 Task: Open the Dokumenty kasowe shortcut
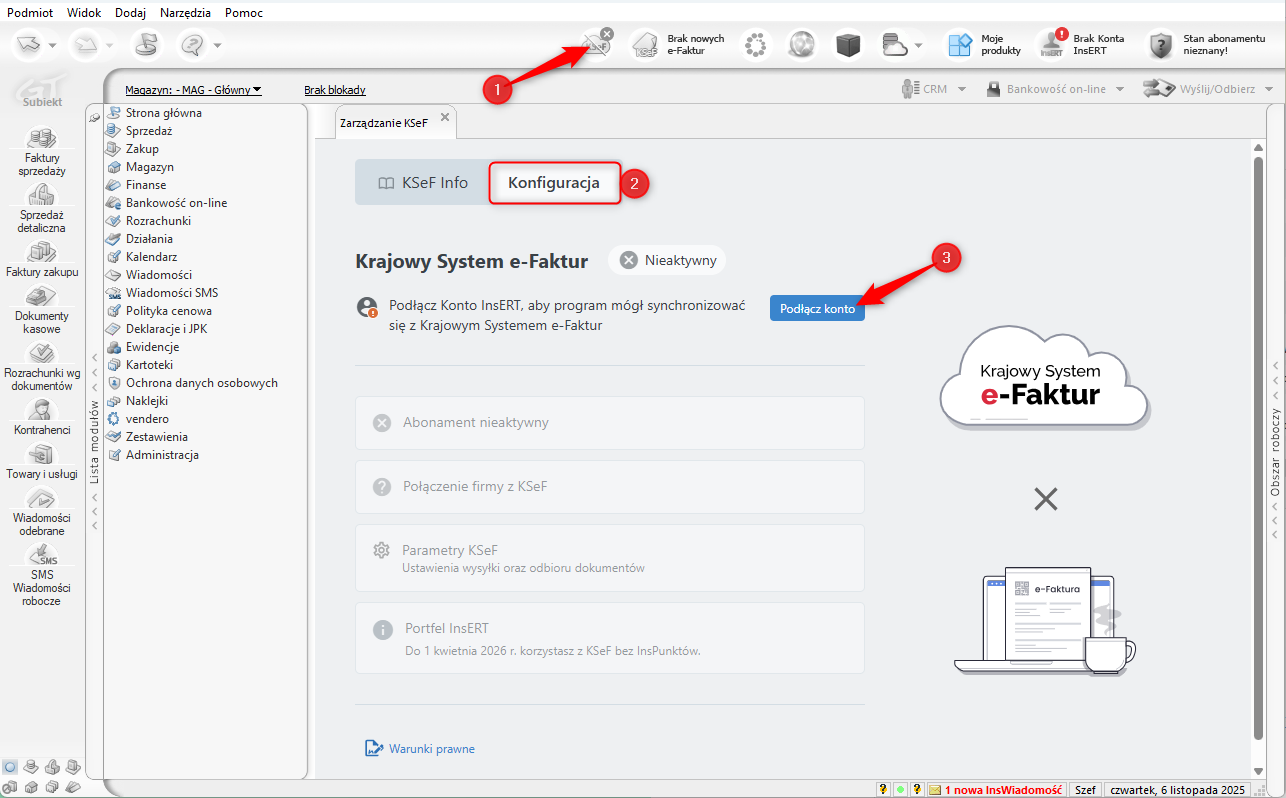coord(43,310)
